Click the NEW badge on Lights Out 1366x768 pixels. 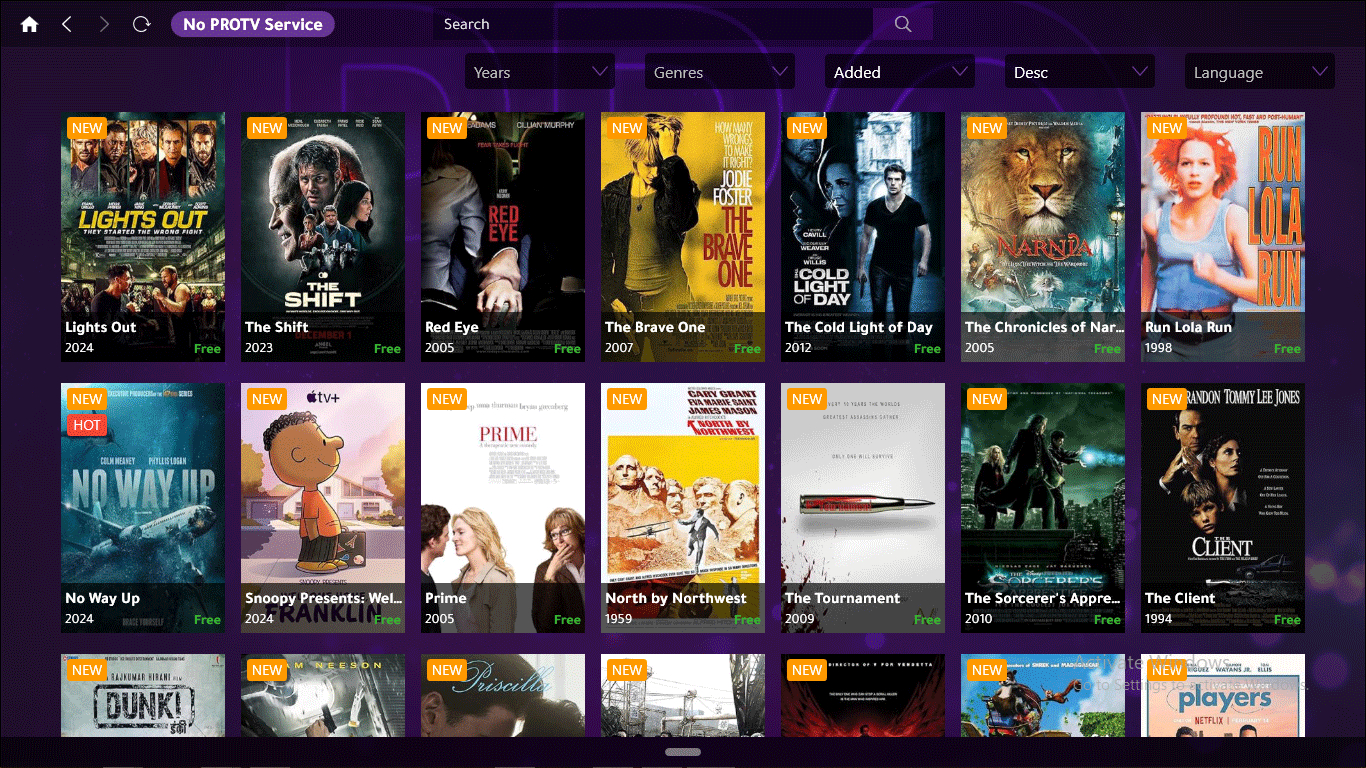pos(87,128)
